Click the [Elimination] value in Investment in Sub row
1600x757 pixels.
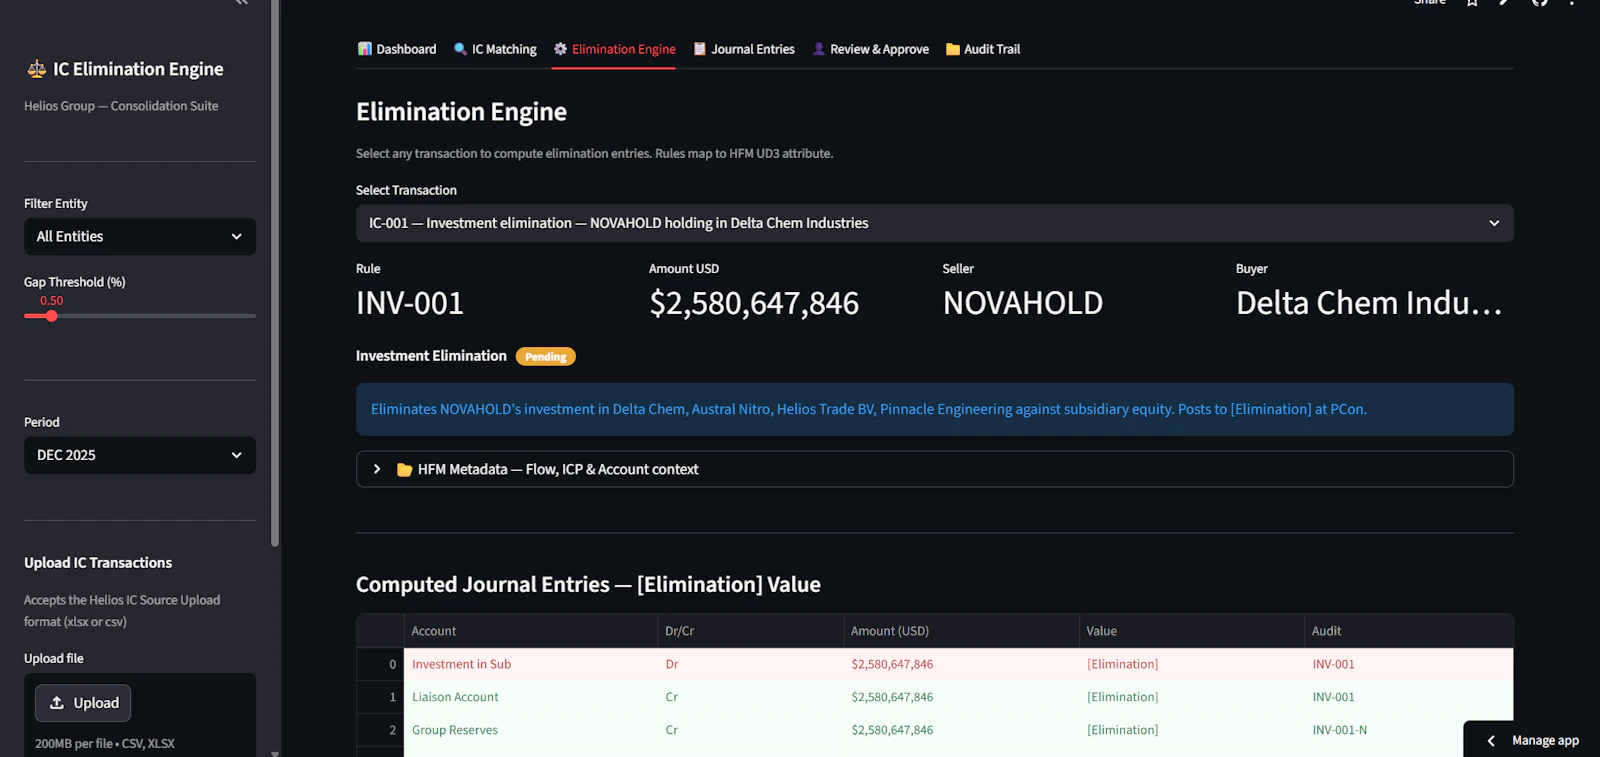point(1192,664)
